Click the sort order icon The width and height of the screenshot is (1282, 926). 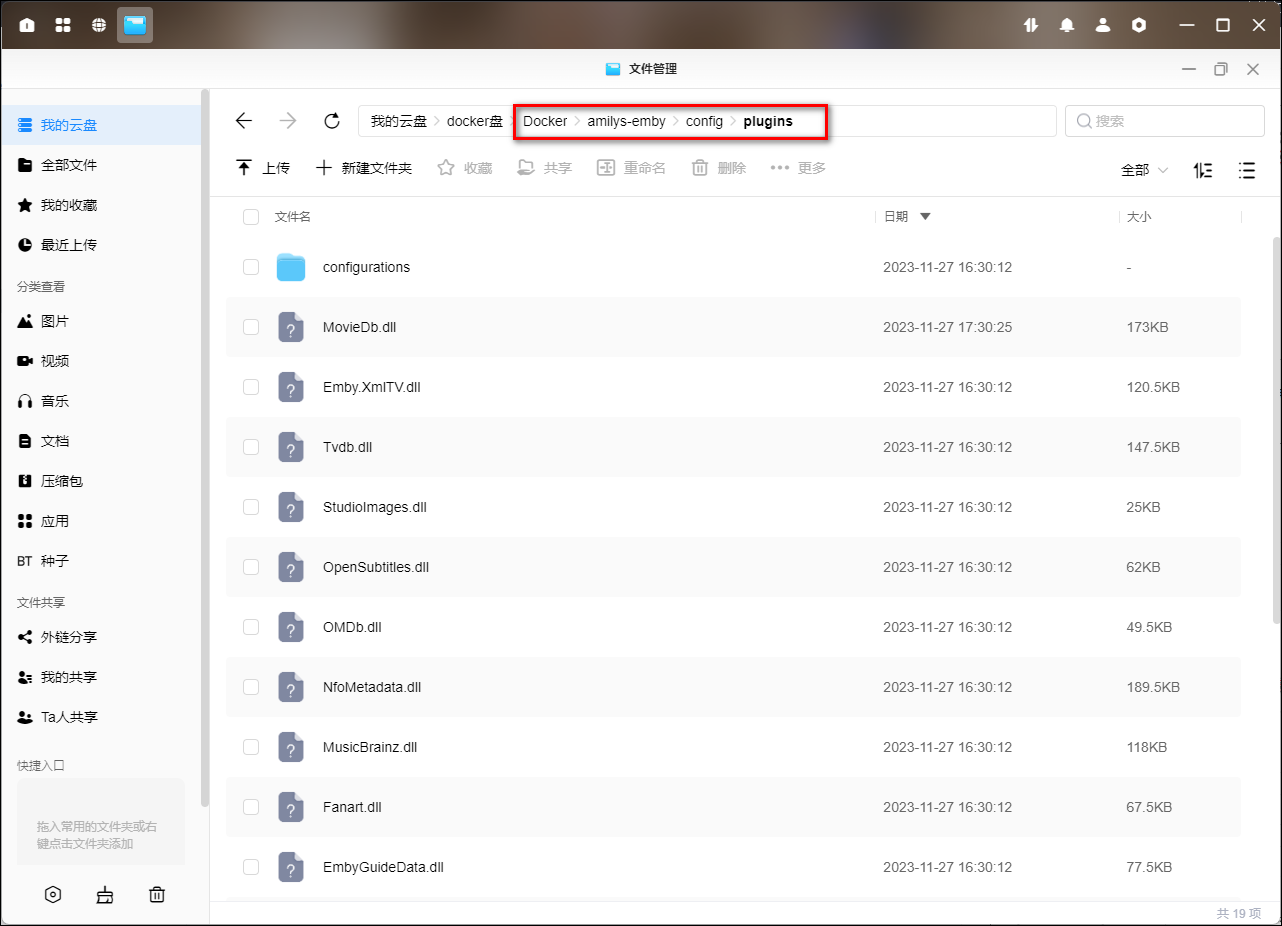point(1203,170)
